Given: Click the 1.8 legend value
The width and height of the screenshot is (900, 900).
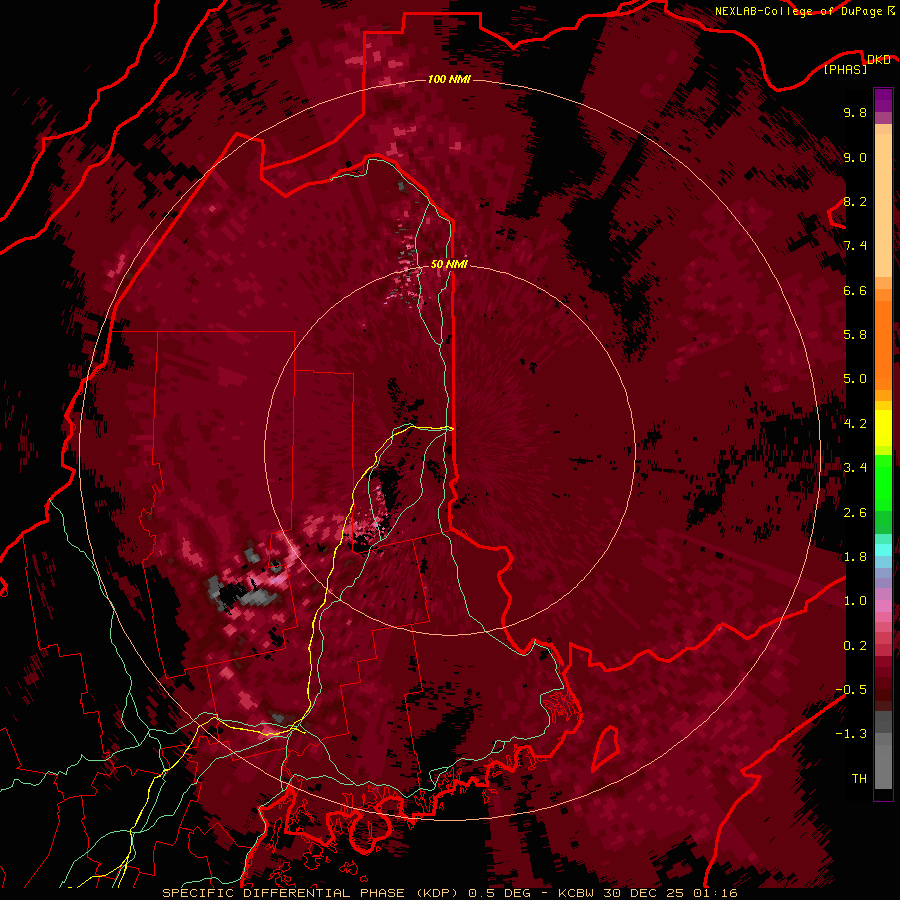Looking at the screenshot, I should (x=855, y=557).
